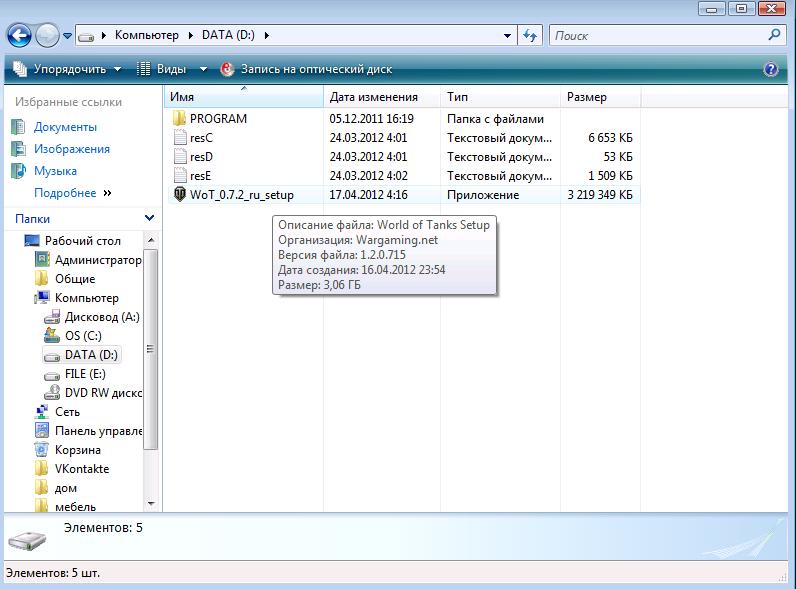Click Запись на оптический диск
The width and height of the screenshot is (796, 589).
305,69
